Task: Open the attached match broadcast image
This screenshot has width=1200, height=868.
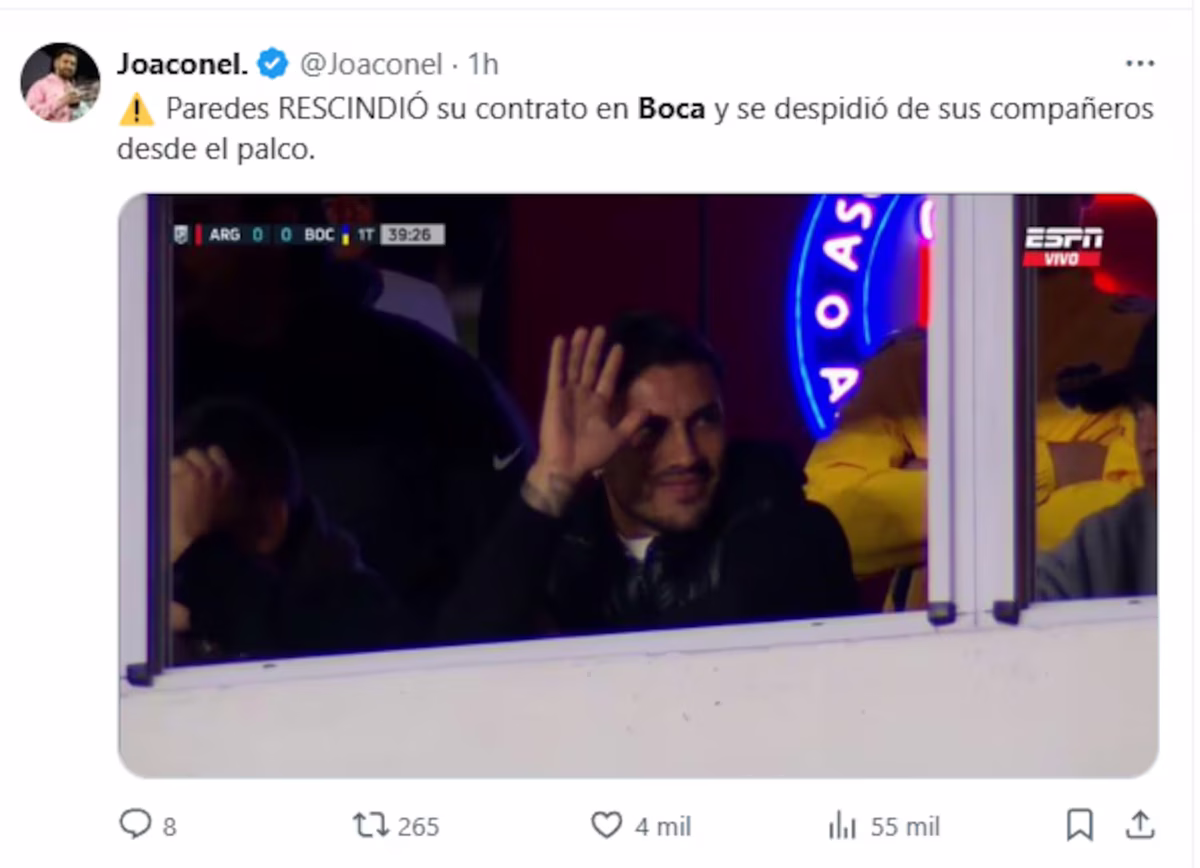Action: (638, 485)
